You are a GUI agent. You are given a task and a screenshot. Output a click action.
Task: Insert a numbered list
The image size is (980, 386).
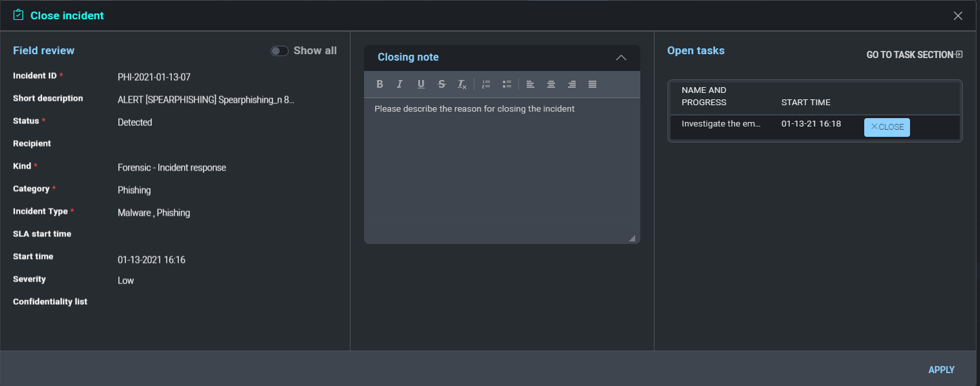point(486,84)
